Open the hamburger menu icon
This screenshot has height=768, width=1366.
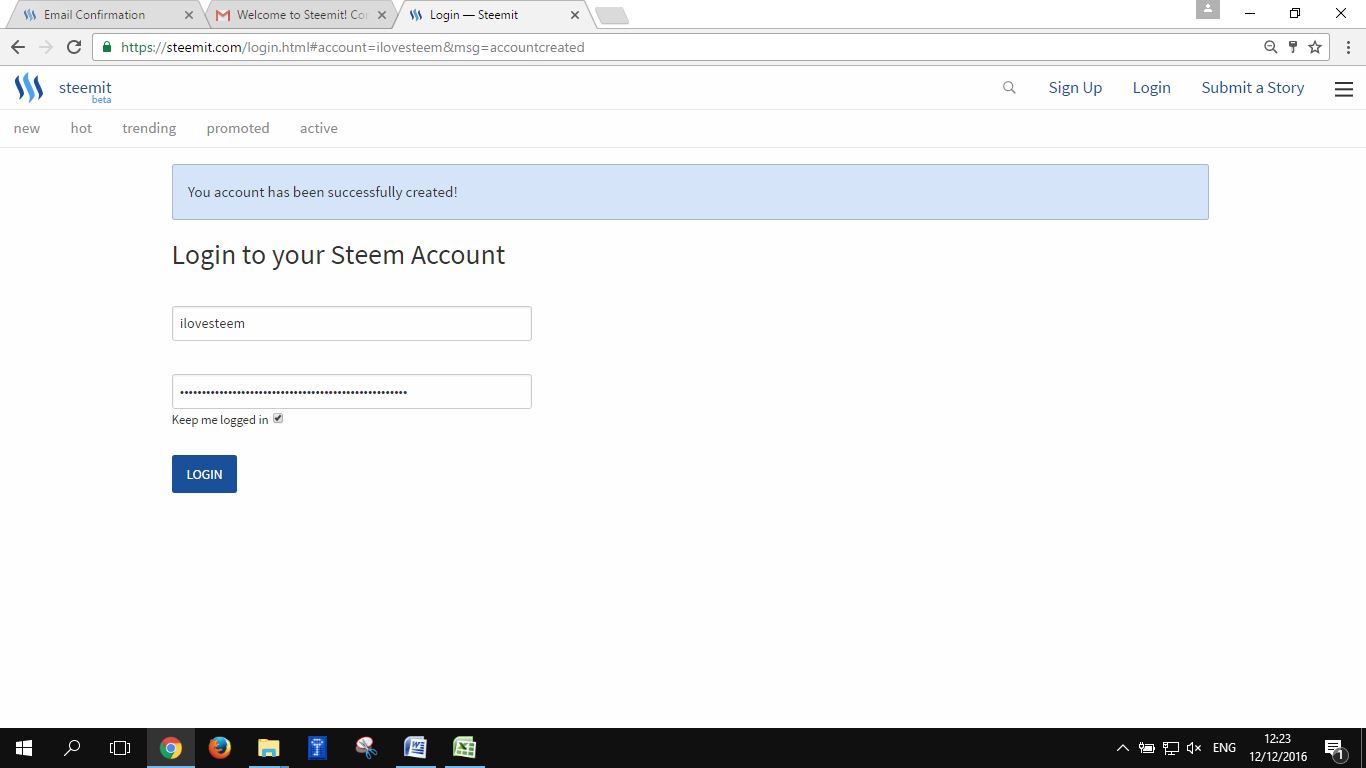click(1344, 89)
